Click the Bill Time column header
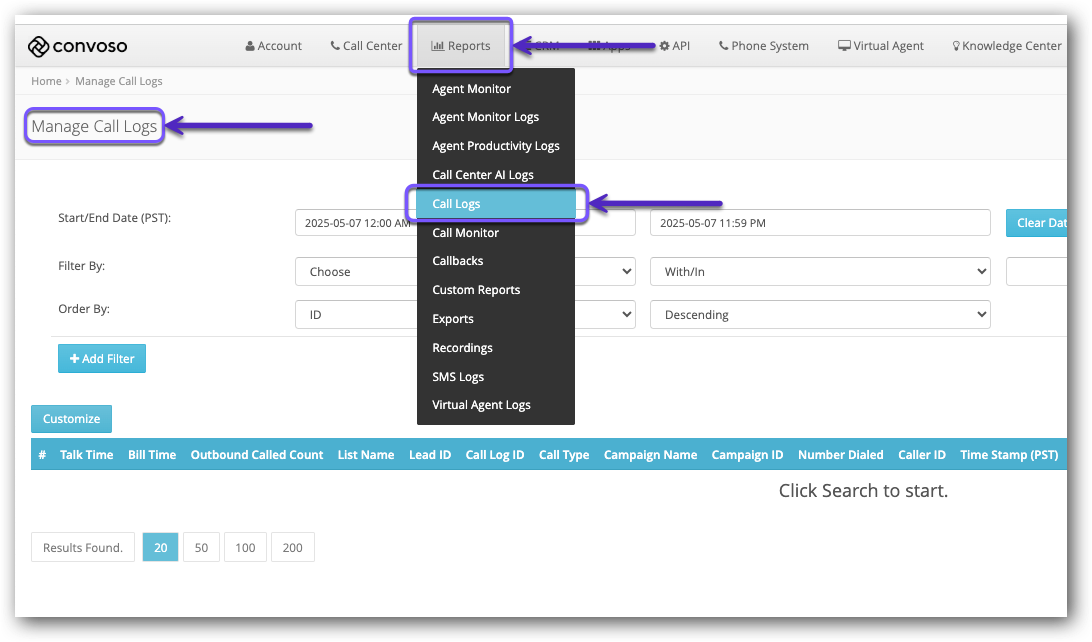The image size is (1092, 642). pos(152,455)
